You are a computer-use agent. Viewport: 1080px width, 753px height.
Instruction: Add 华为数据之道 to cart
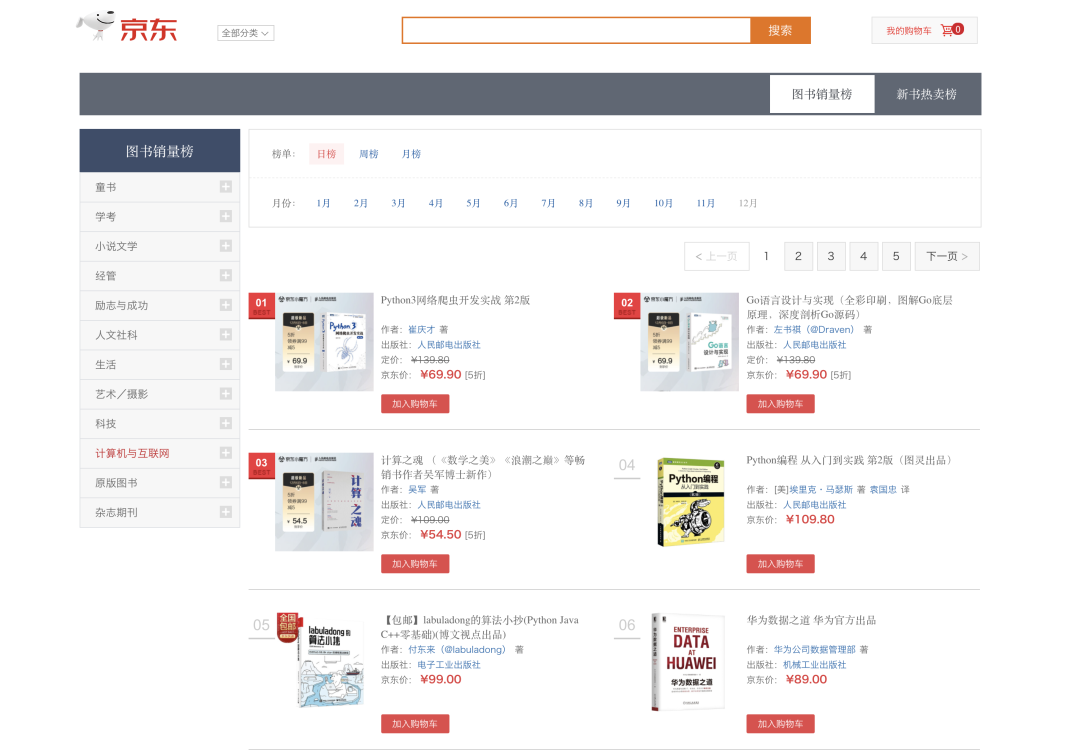pos(780,723)
